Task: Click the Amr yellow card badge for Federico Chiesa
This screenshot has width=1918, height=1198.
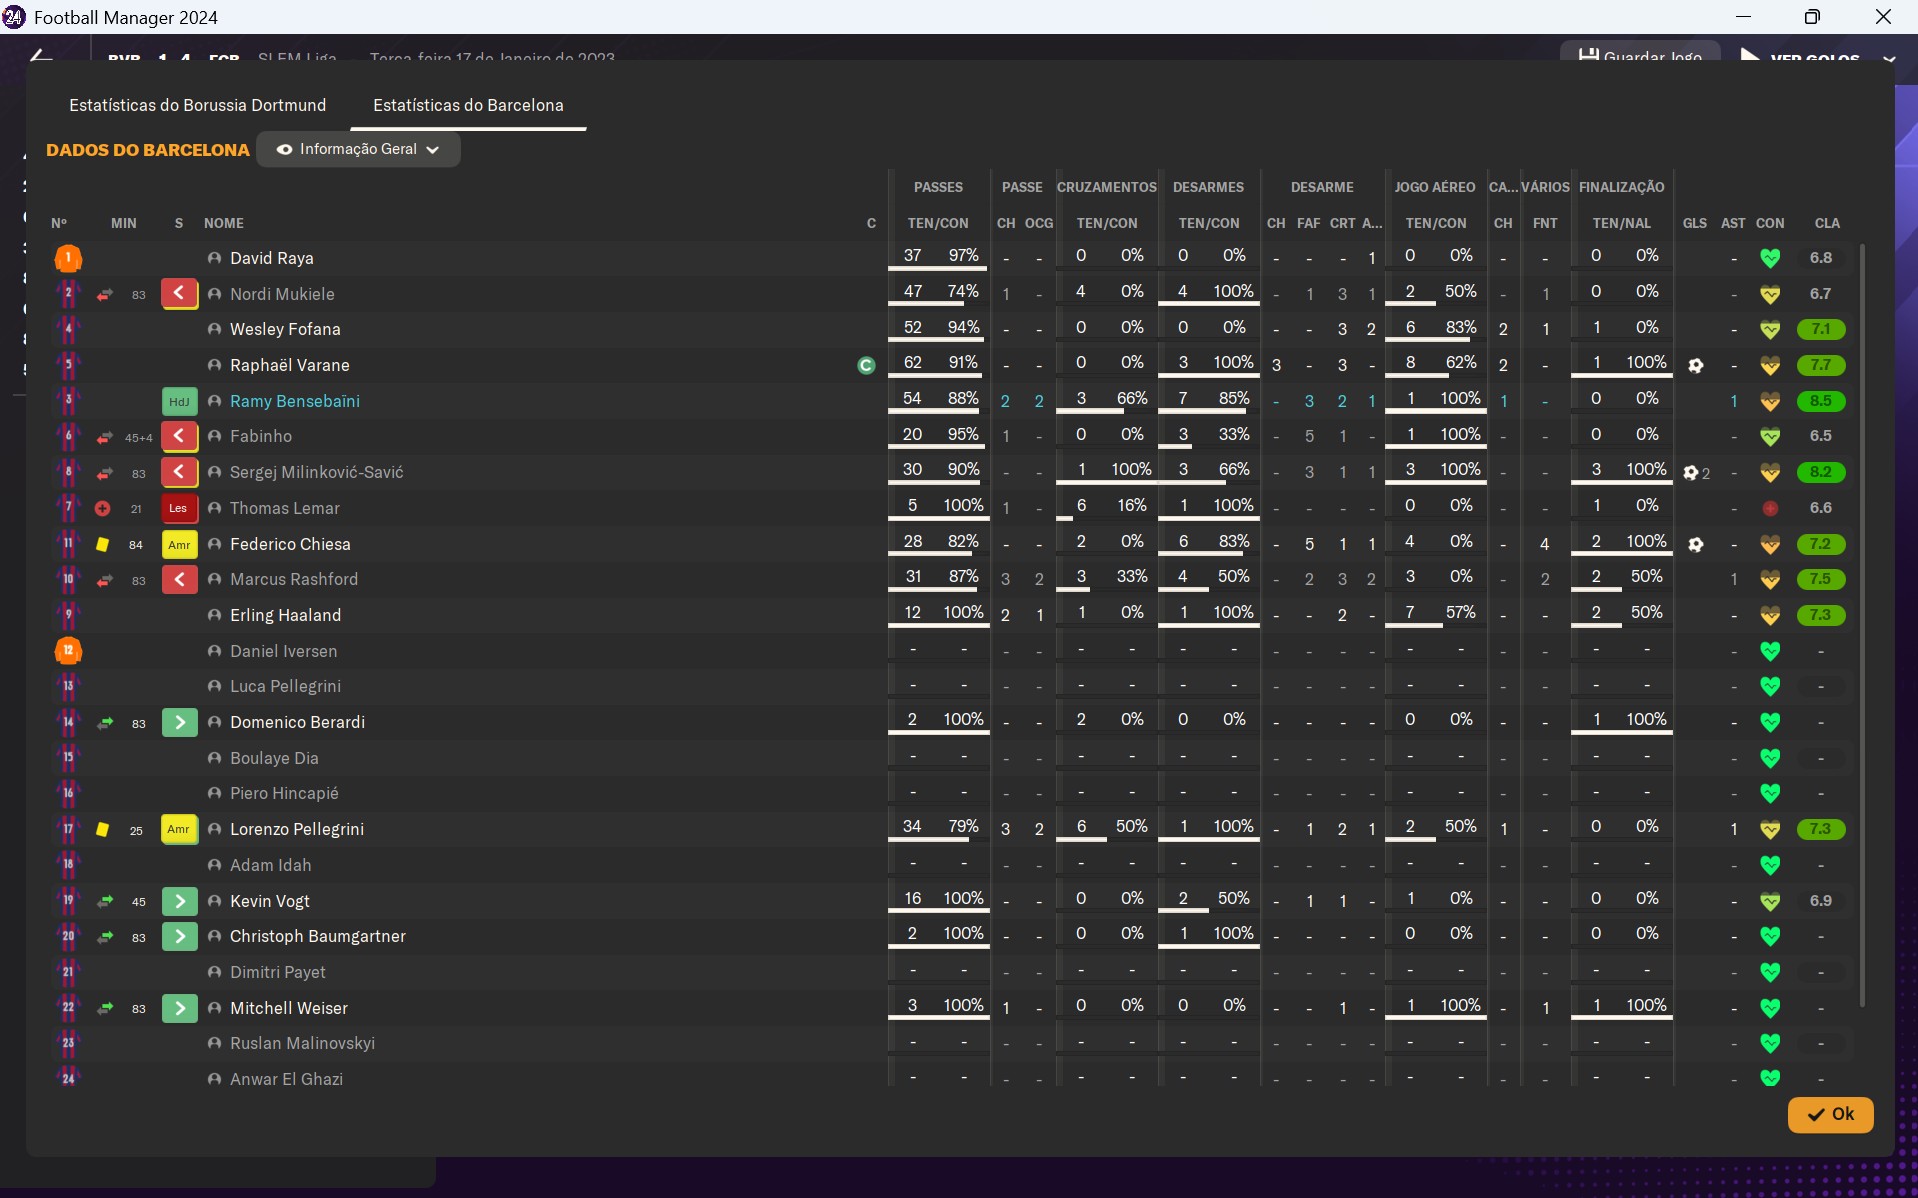Action: point(179,544)
